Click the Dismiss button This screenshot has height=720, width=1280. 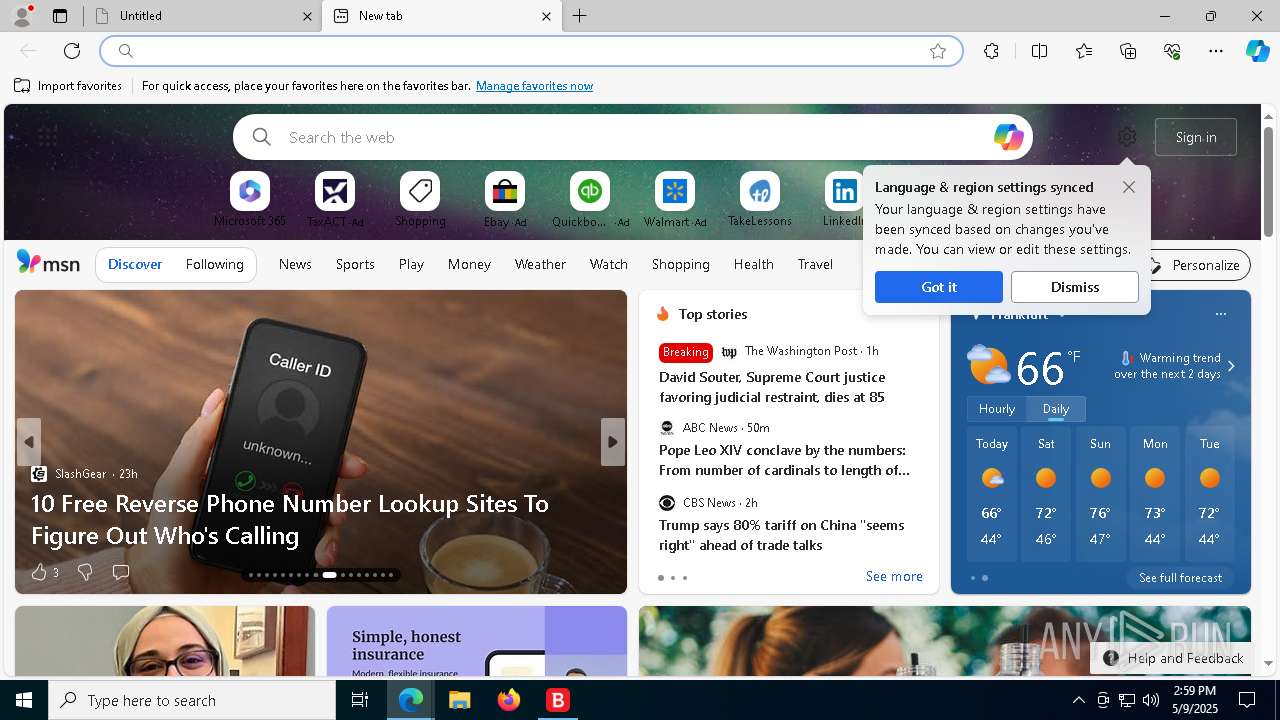[x=1075, y=287]
